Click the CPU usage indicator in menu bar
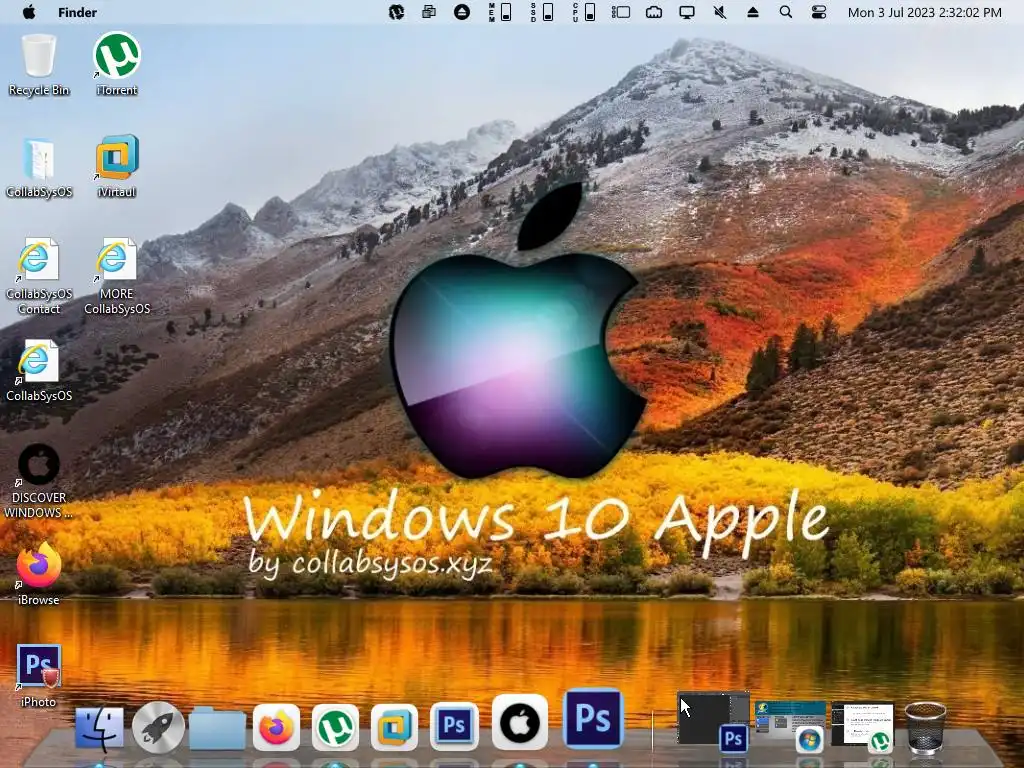1024x768 pixels. click(x=584, y=12)
